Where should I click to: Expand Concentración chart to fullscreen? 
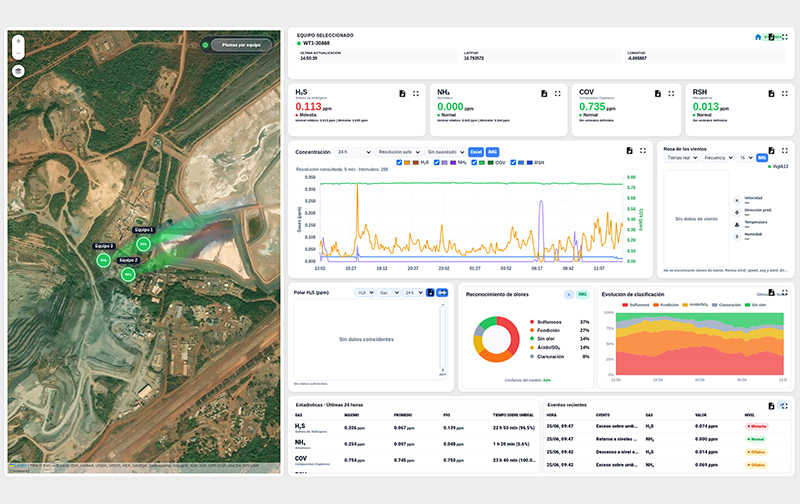click(x=643, y=150)
